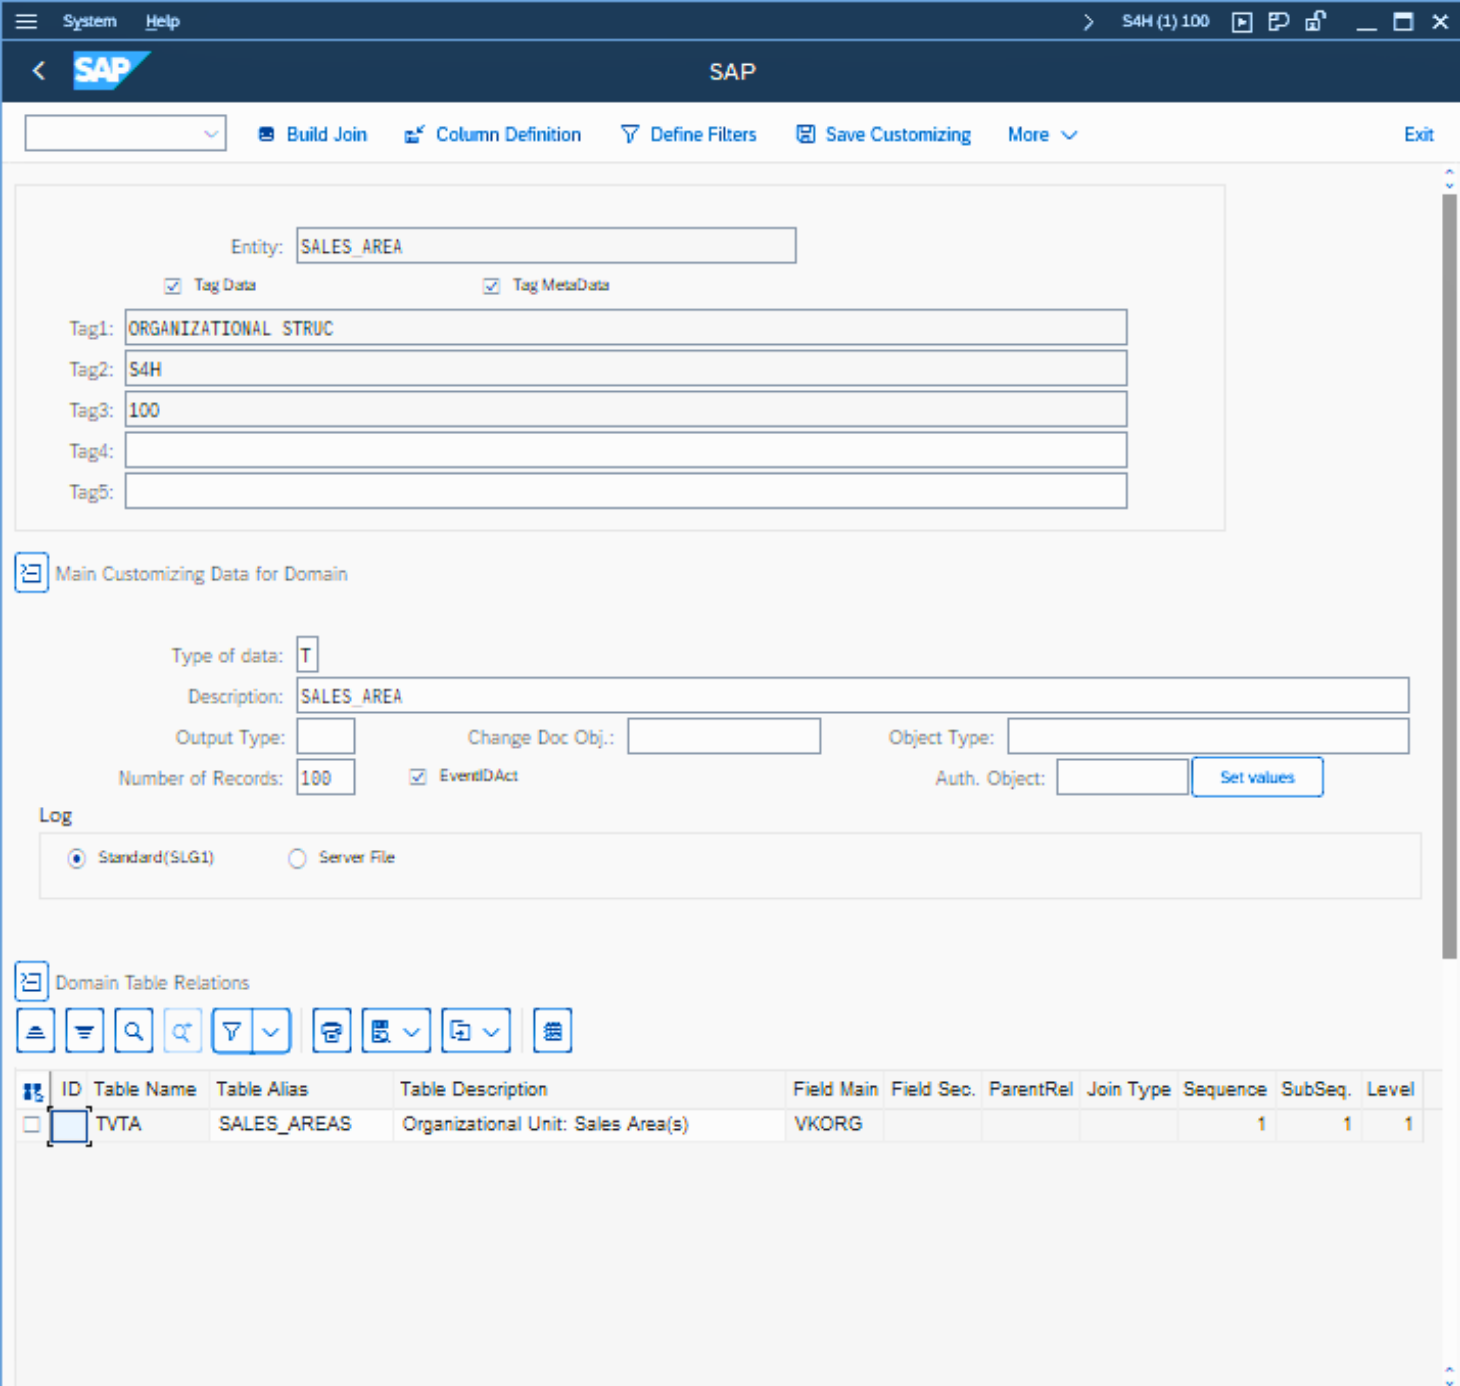Click the select-all icon in table header
This screenshot has height=1386, width=1460.
point(33,1090)
